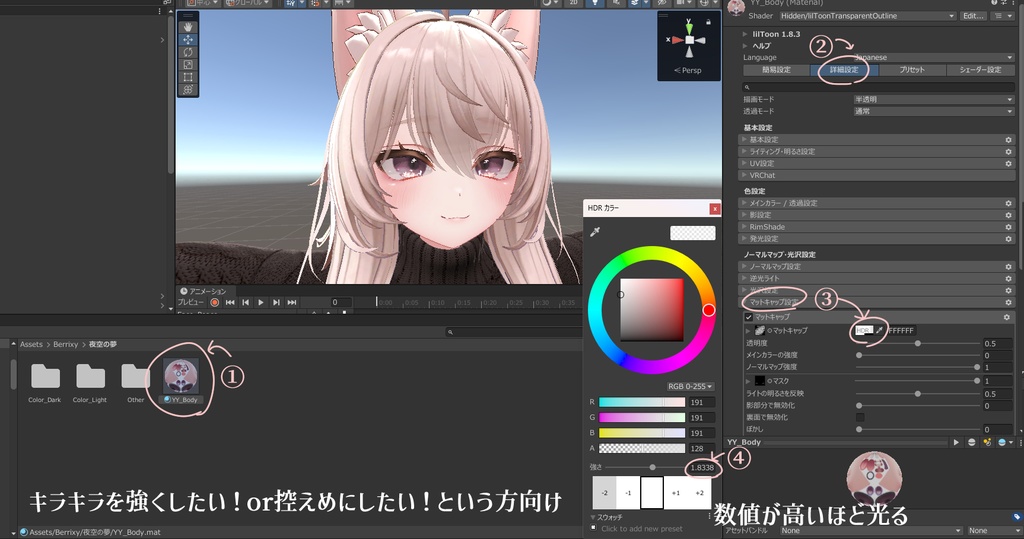Open the preview environment dropdown
Viewport: 1024px width, 539px height.
tap(1004, 442)
